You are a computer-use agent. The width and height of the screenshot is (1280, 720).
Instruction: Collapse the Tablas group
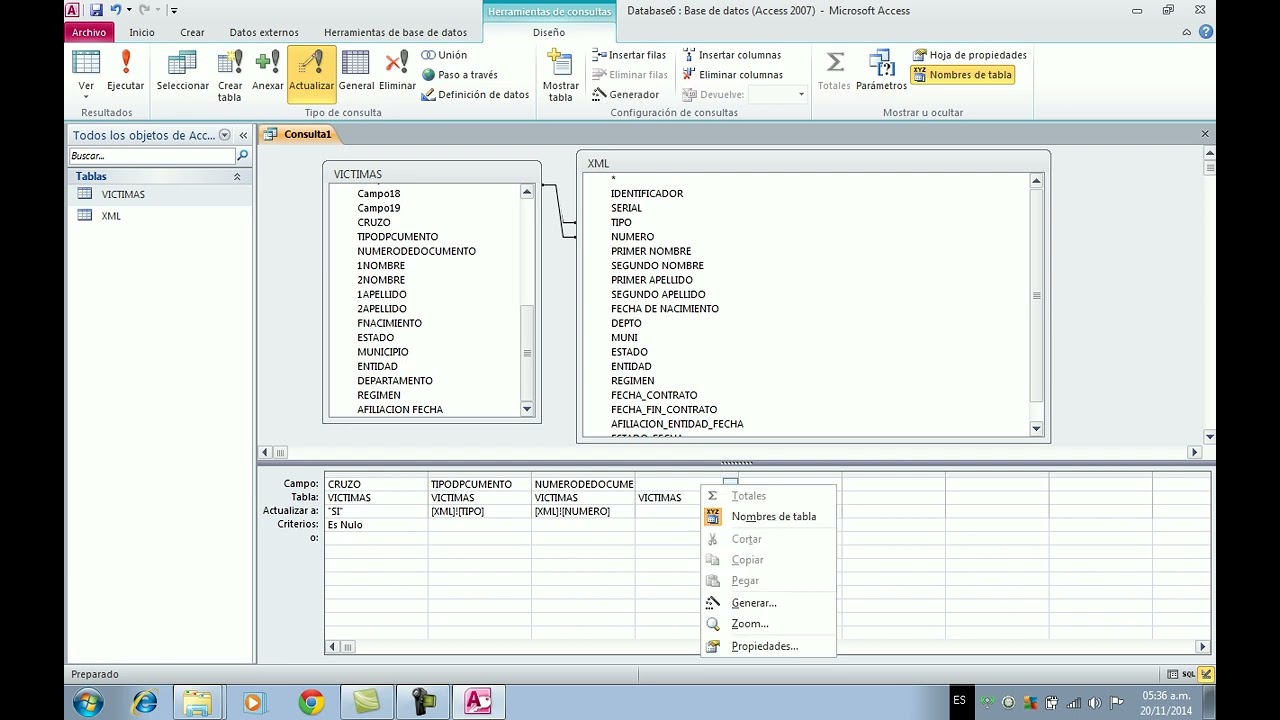pyautogui.click(x=237, y=176)
